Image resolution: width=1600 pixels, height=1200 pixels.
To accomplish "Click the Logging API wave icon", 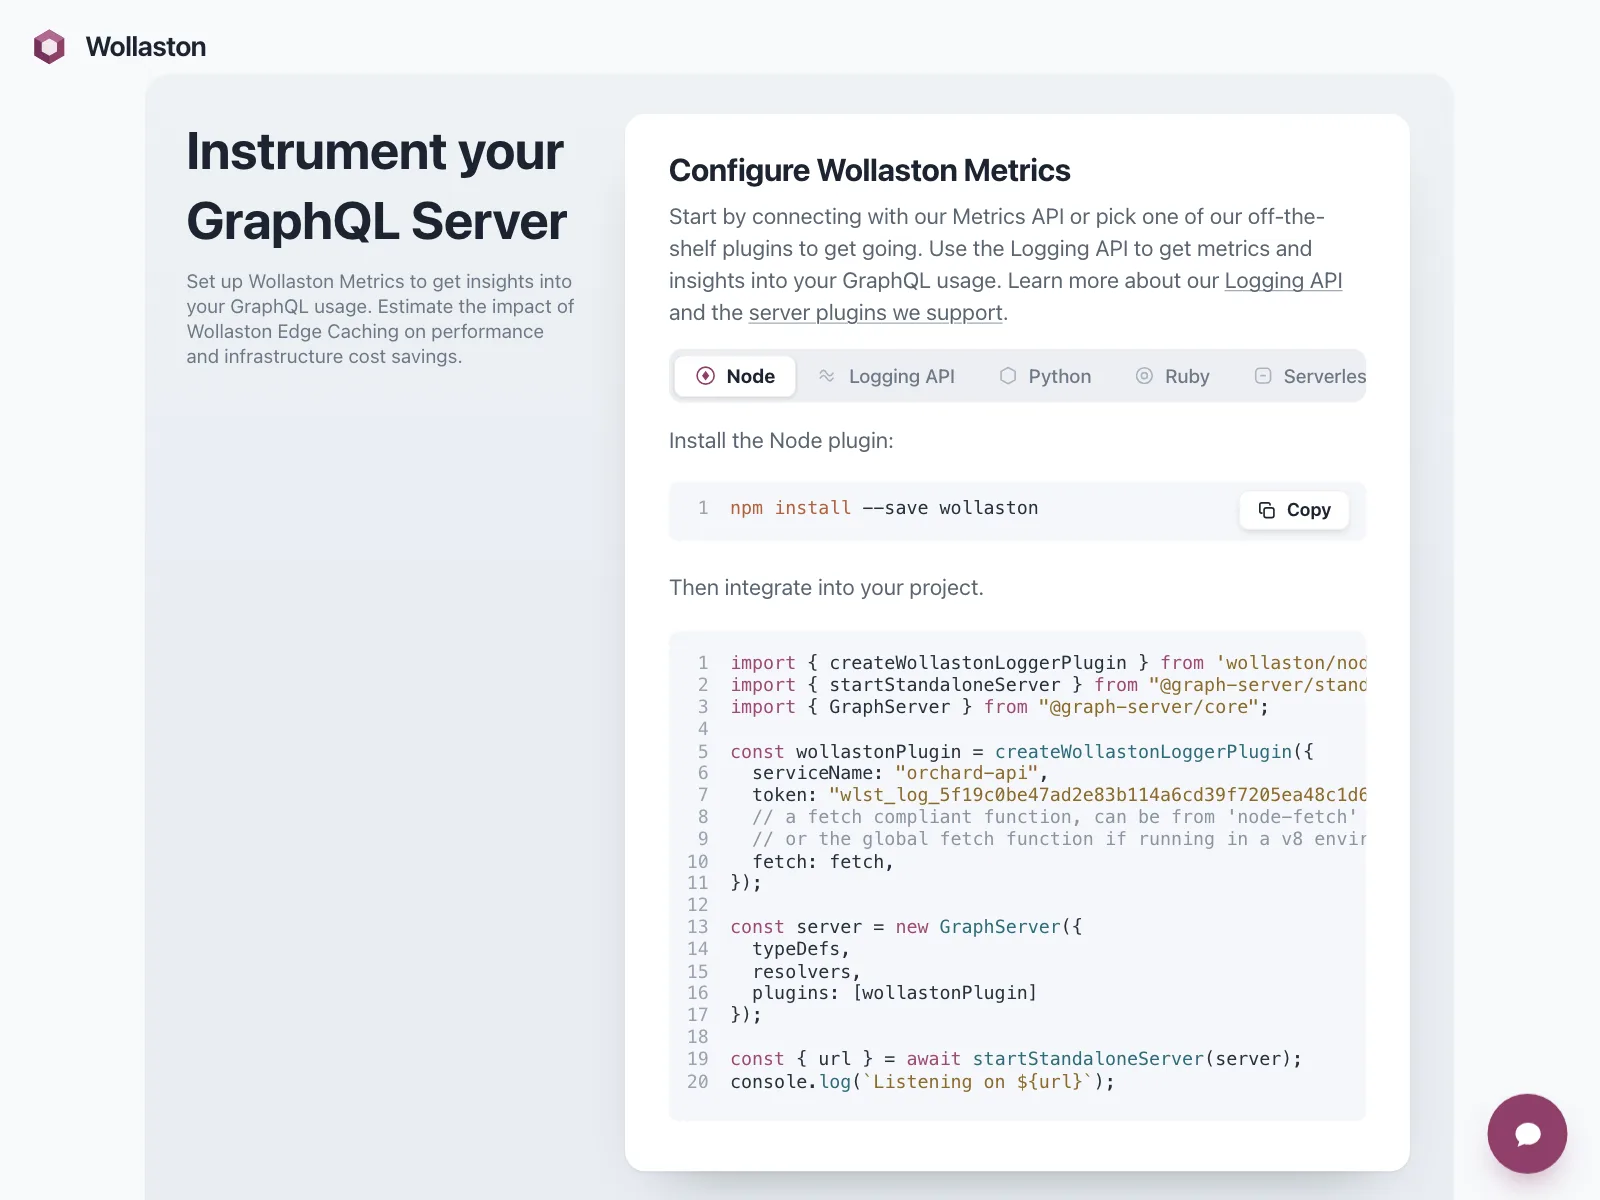I will point(827,376).
